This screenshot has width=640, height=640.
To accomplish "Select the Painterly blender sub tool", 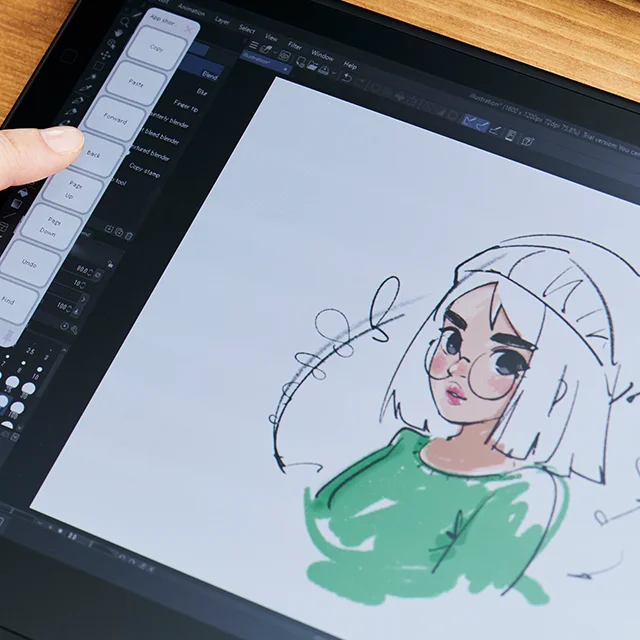I will pos(169,120).
